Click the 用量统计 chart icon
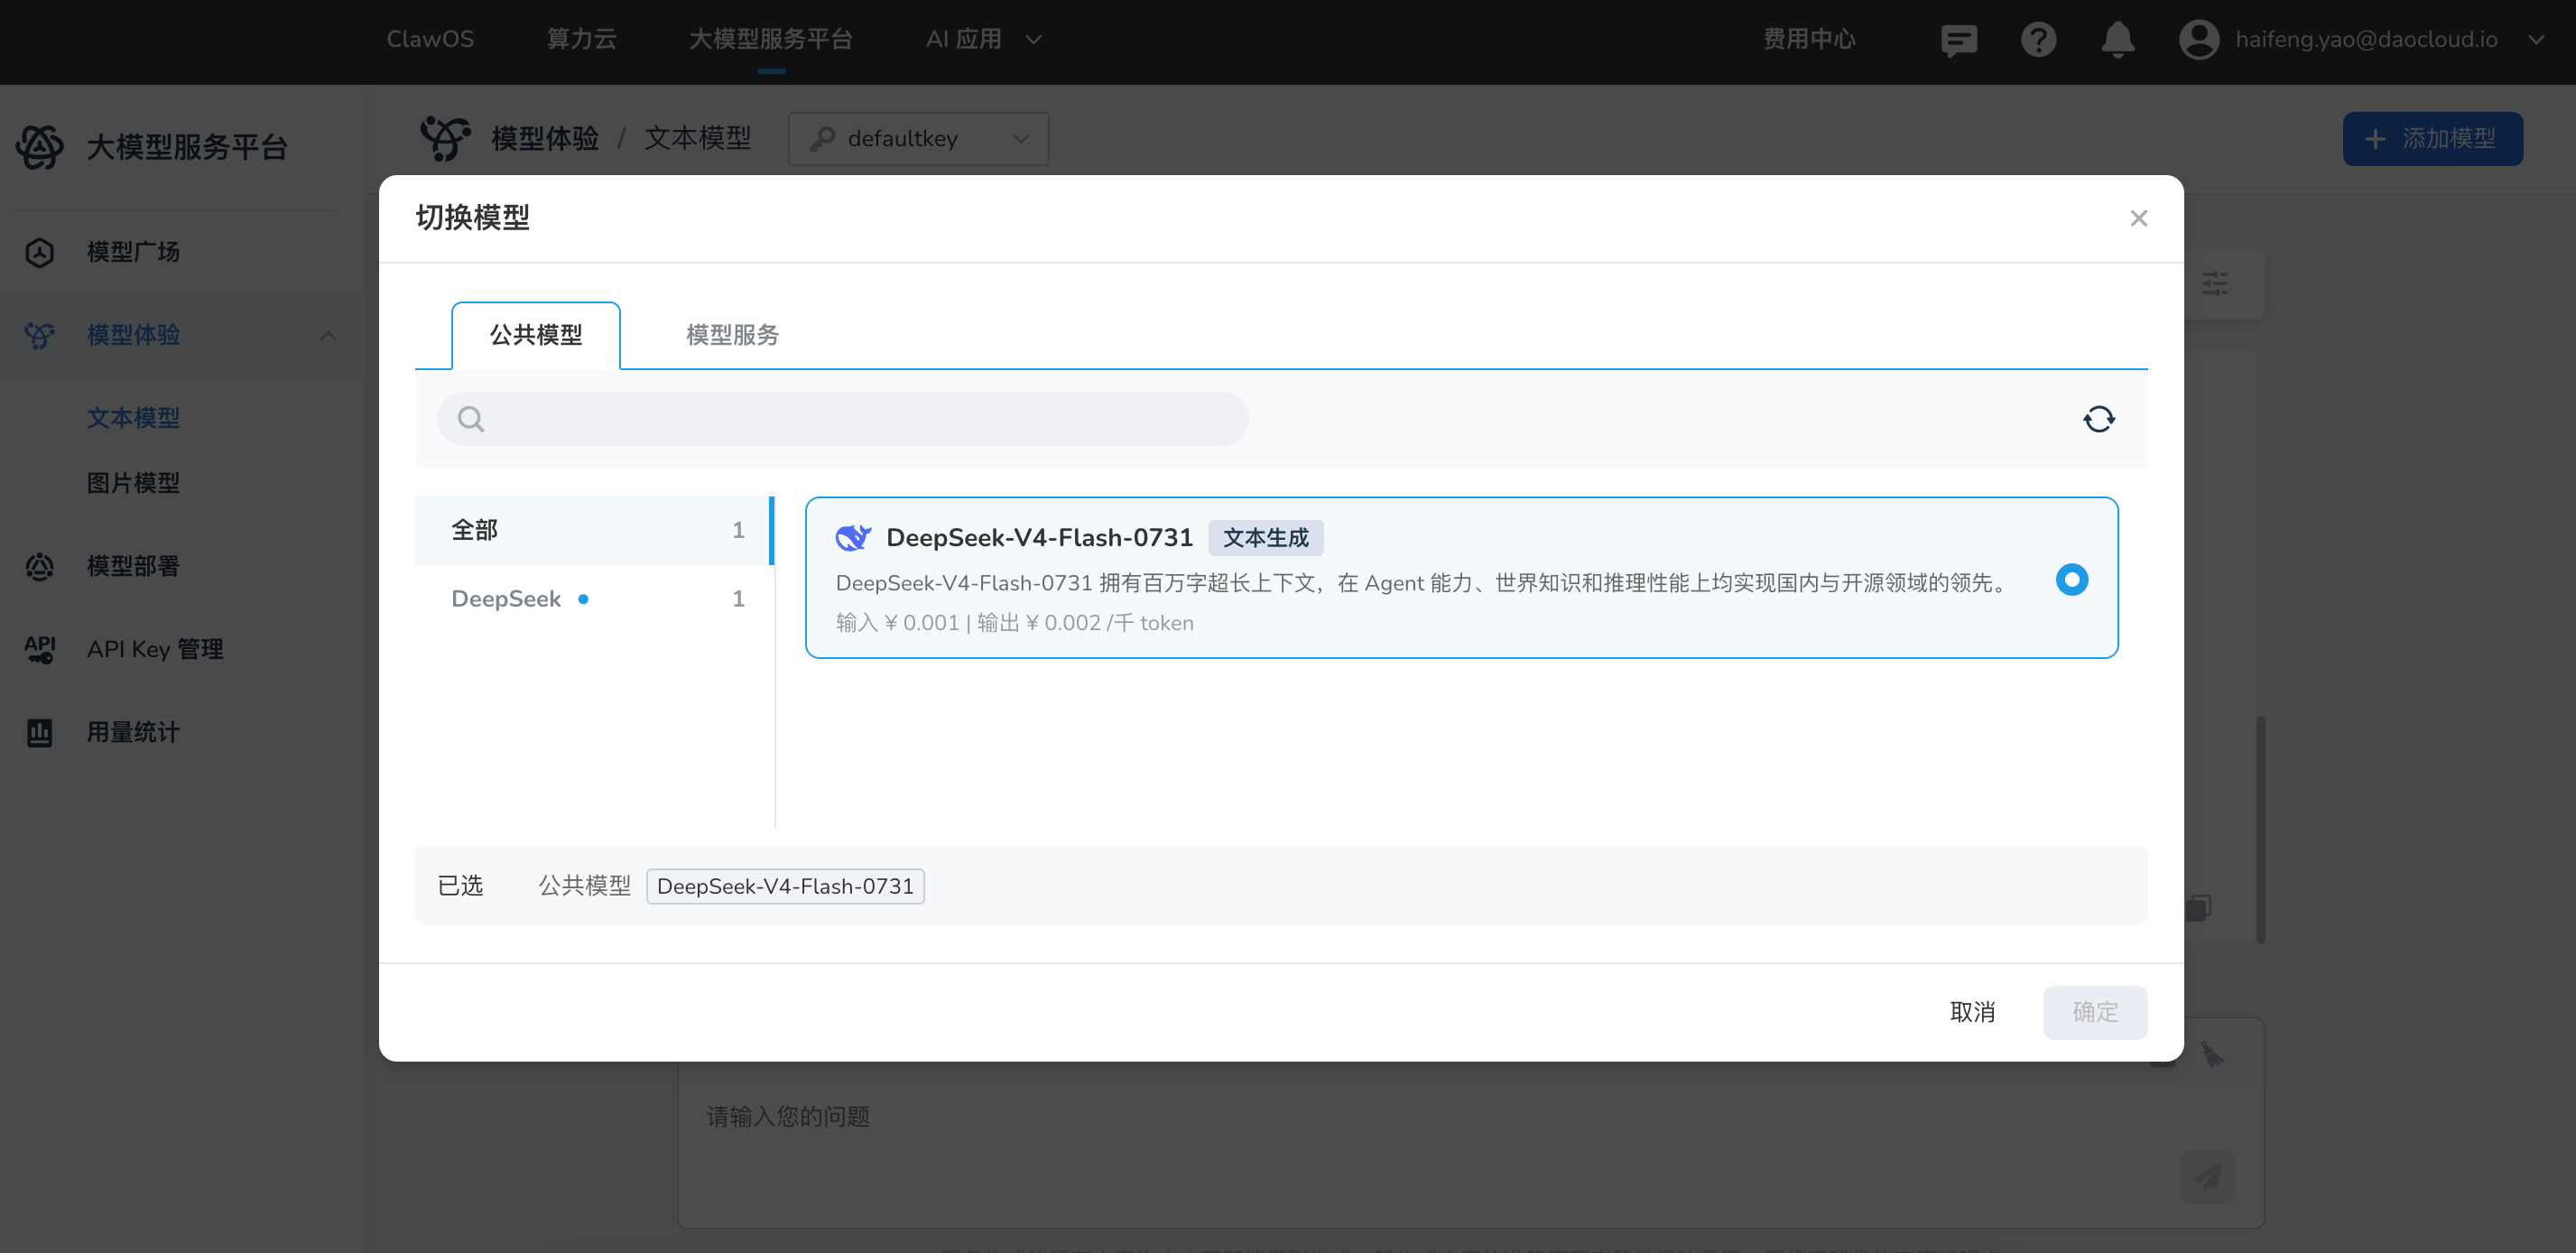 [39, 733]
